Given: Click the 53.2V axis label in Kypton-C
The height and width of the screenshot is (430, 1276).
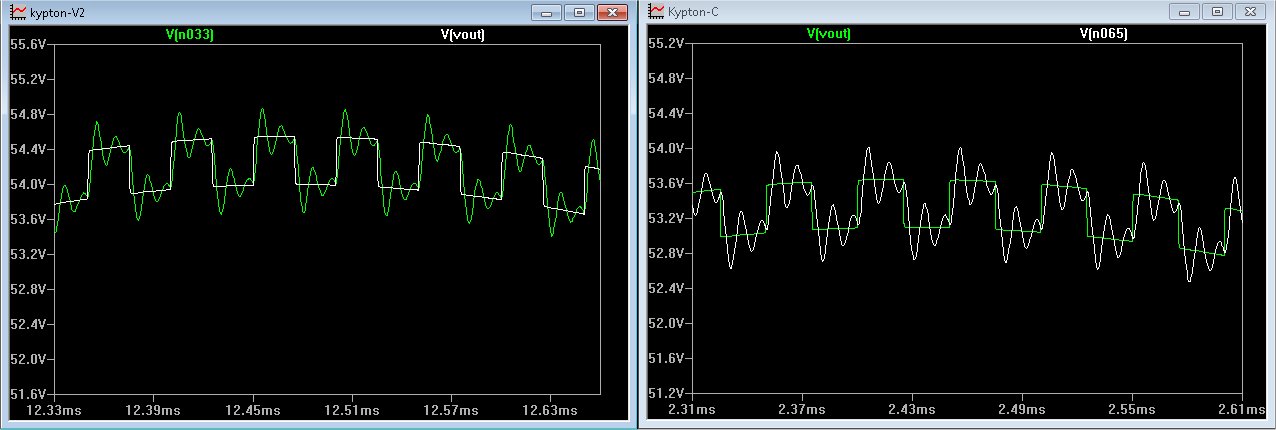Looking at the screenshot, I should [664, 219].
